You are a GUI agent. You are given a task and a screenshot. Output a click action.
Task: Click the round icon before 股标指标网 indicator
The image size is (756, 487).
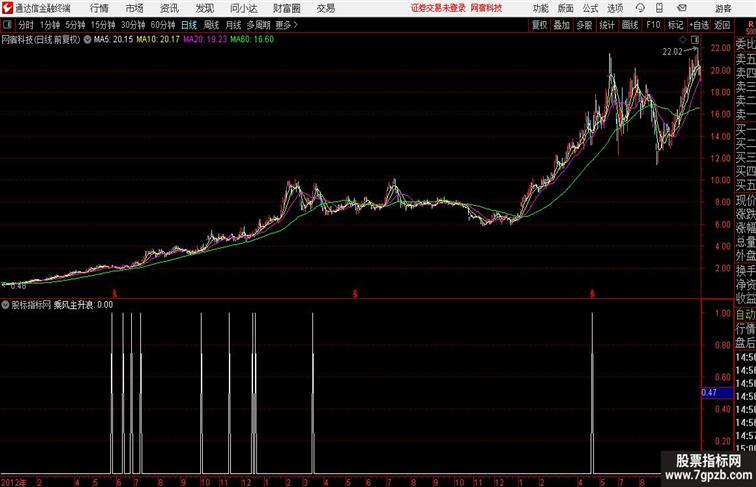pos(5,305)
